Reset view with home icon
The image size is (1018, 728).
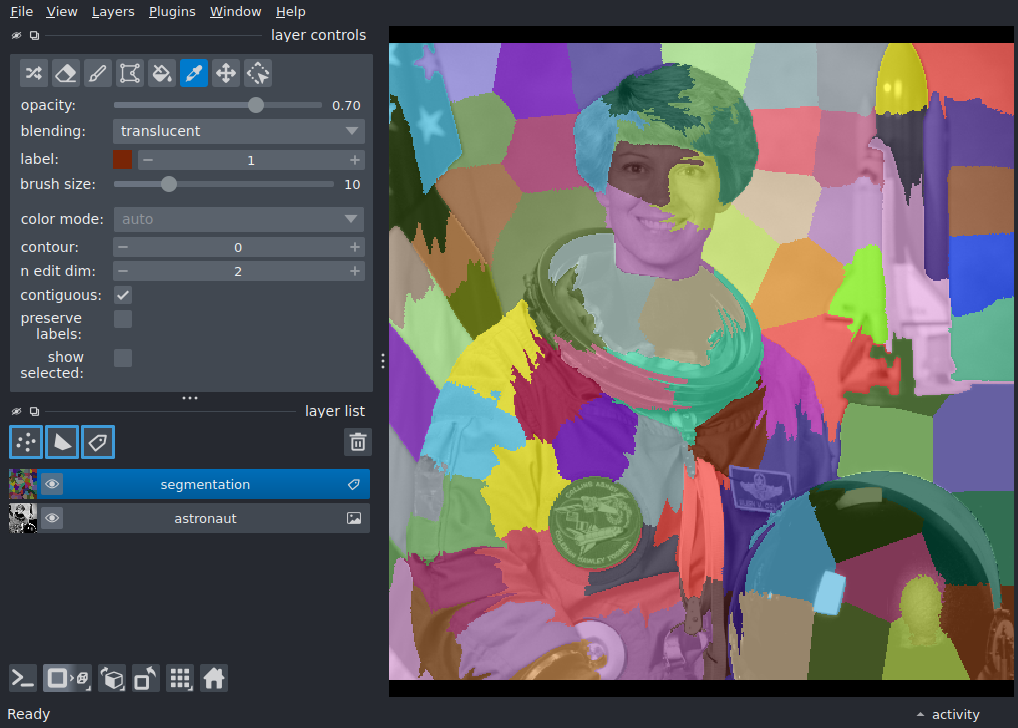coord(214,679)
